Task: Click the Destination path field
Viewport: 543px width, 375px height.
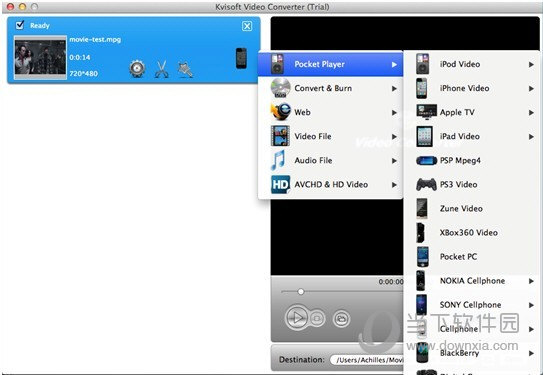Action: click(367, 360)
